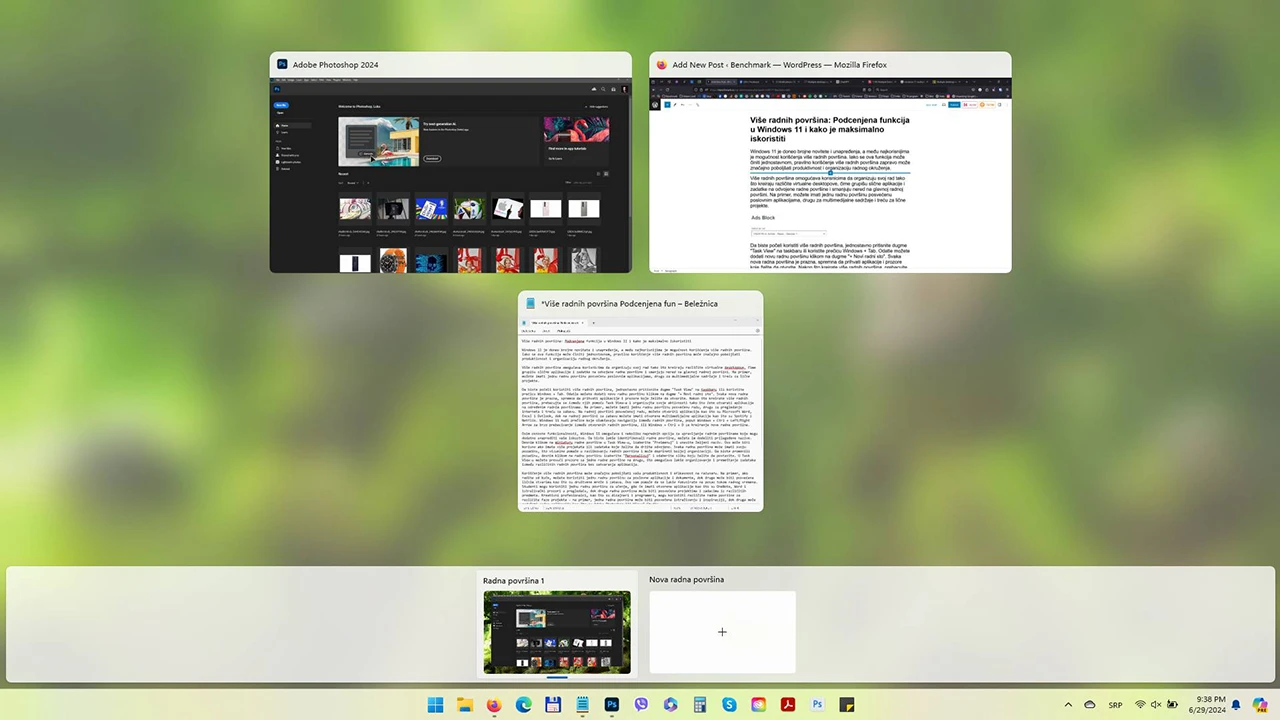
Task: Open Notepad from the taskbar
Action: [582, 705]
